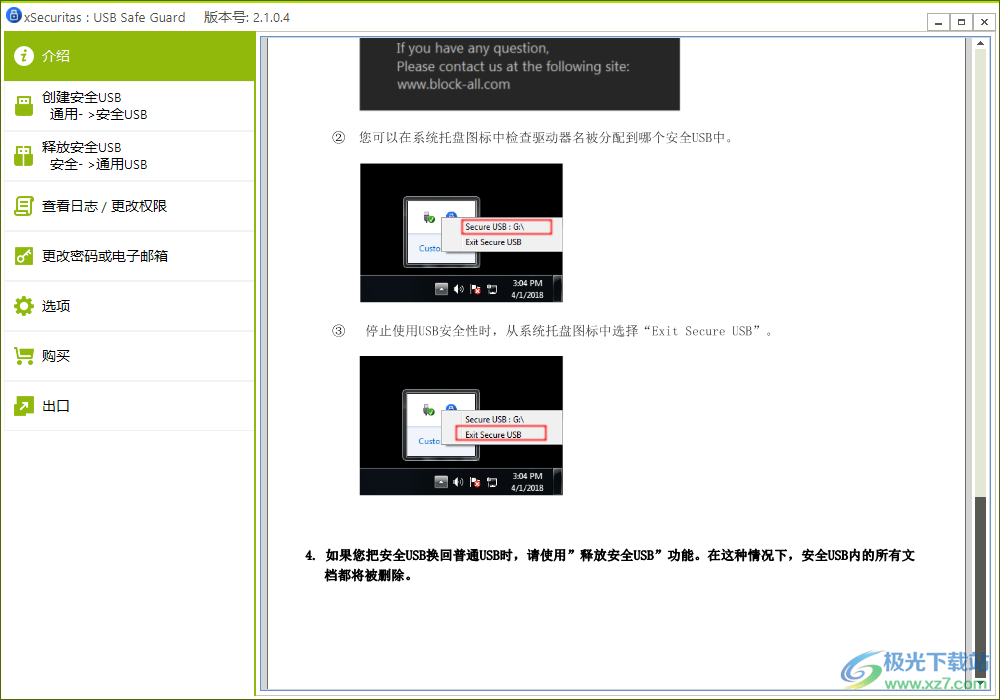This screenshot has width=1000, height=700.
Task: Click the 释放安全USB sidebar icon
Action: point(23,156)
